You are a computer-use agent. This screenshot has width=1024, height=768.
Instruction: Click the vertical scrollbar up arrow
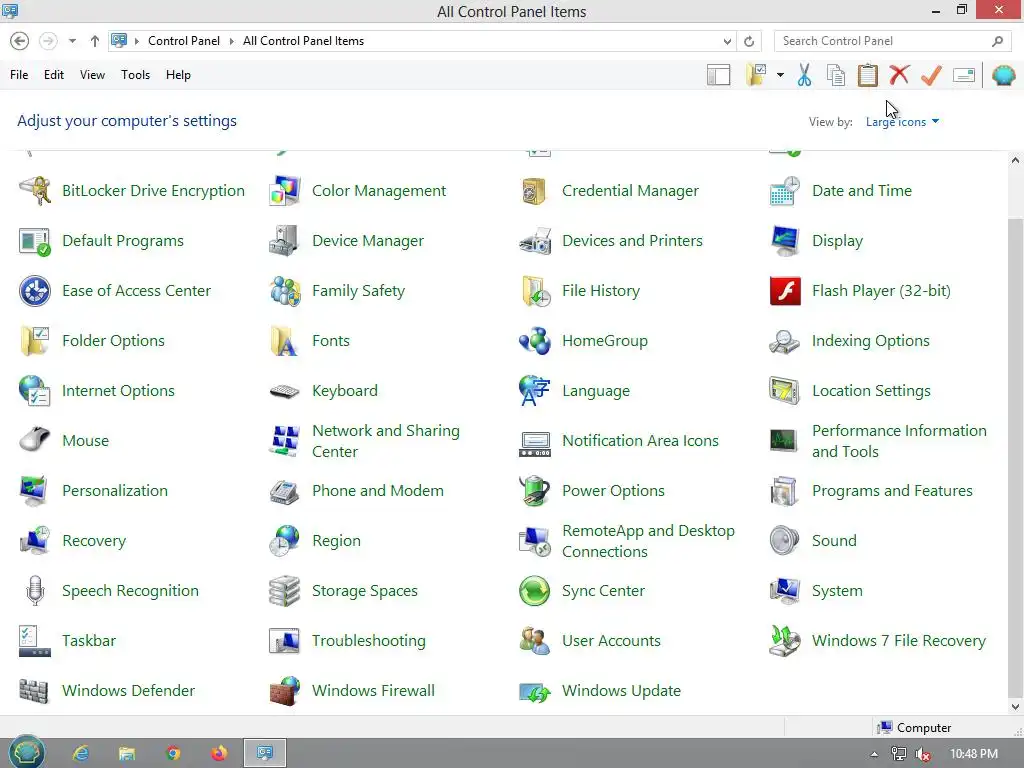pyautogui.click(x=1016, y=160)
